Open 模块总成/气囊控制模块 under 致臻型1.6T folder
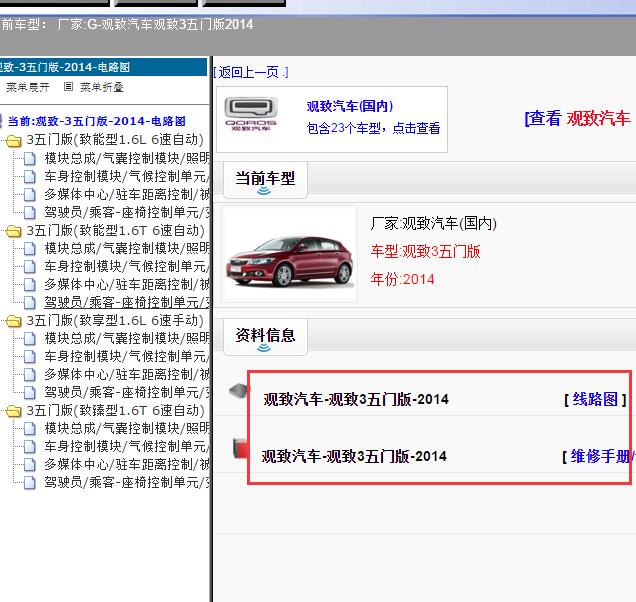Screen dimensions: 636x602 click(x=127, y=428)
